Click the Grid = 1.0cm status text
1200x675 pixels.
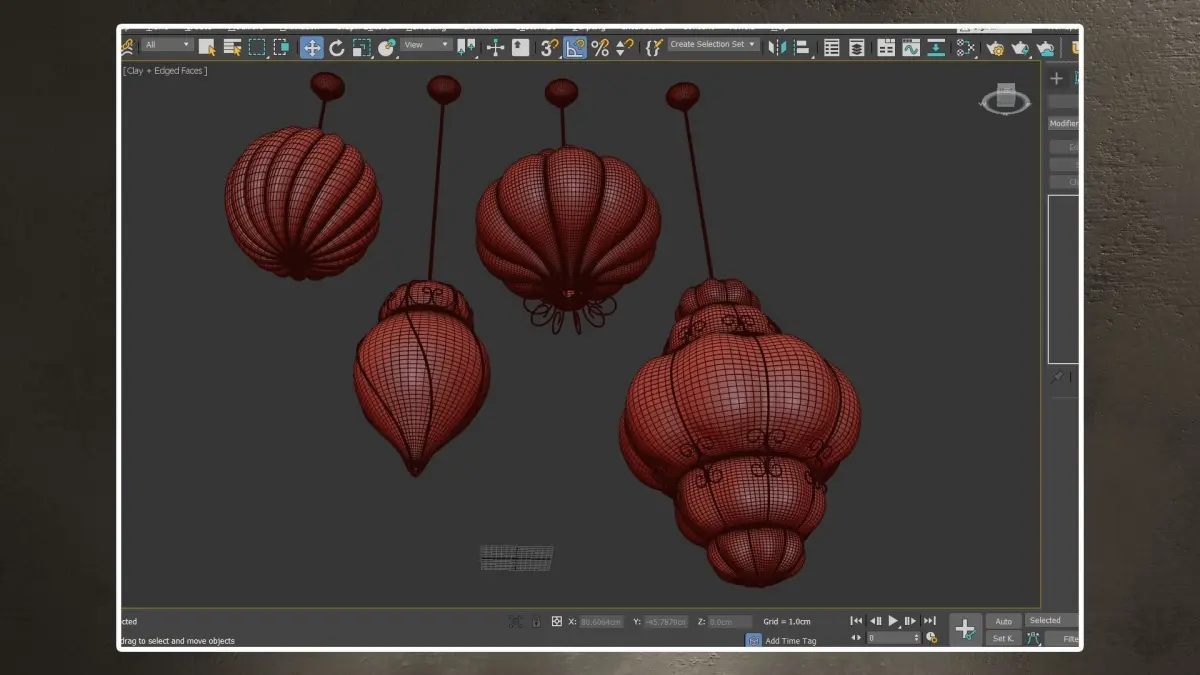(787, 622)
